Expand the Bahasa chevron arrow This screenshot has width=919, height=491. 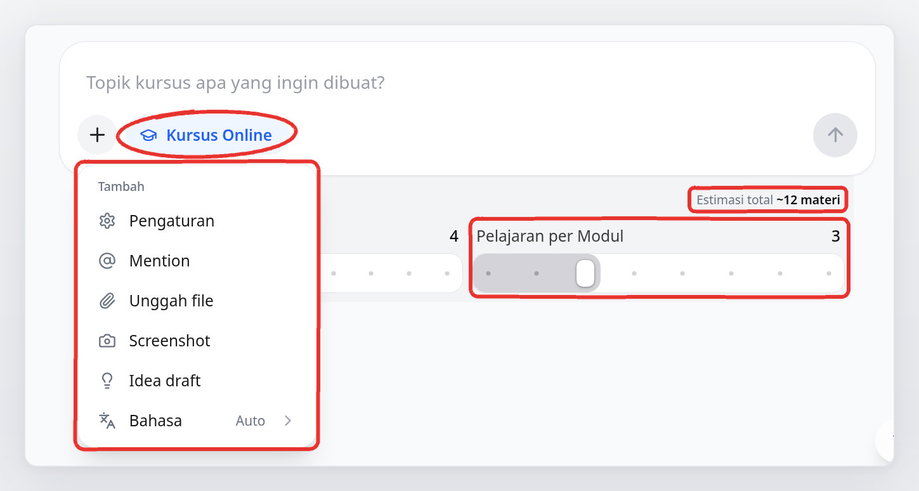point(288,420)
